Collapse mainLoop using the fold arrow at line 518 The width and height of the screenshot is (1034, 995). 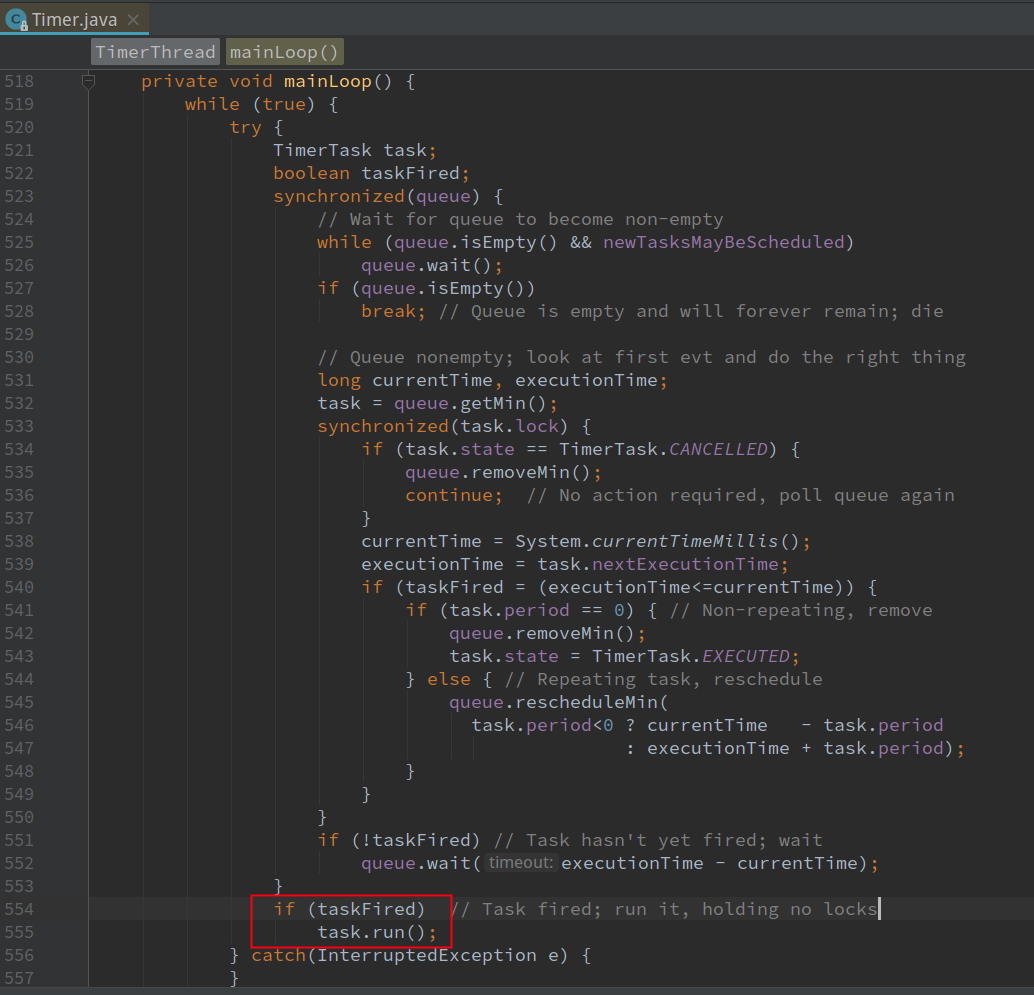pyautogui.click(x=88, y=80)
